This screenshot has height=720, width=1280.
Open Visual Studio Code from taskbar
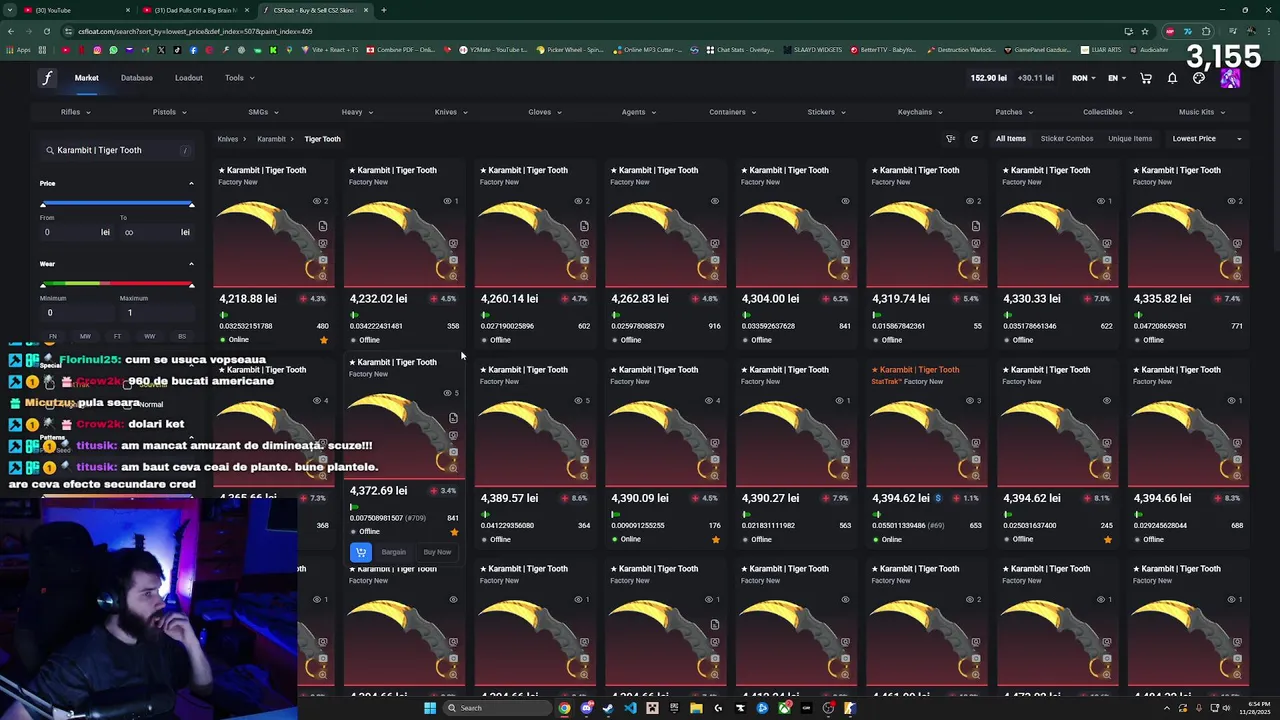tap(630, 708)
